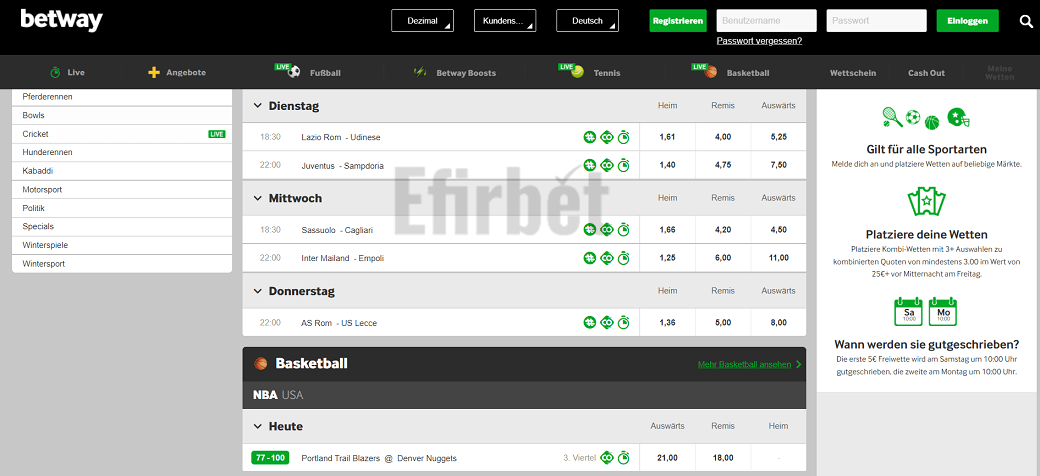Select Specials in the sports list

122,227
